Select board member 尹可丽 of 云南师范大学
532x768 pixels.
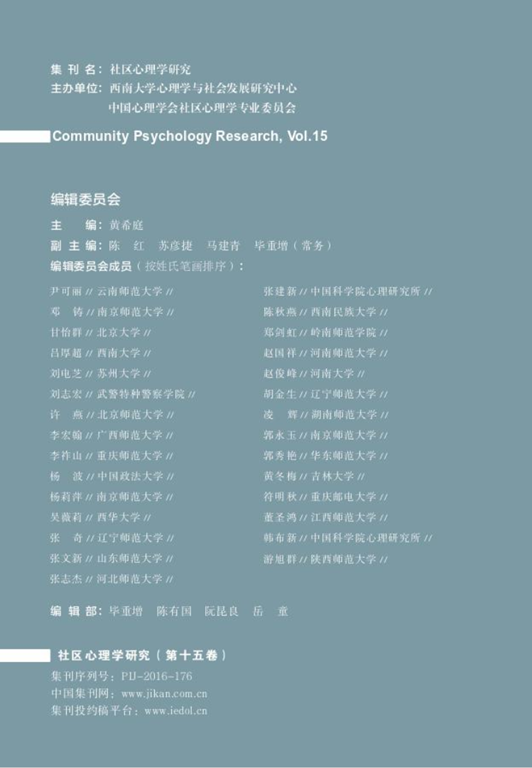click(112, 291)
